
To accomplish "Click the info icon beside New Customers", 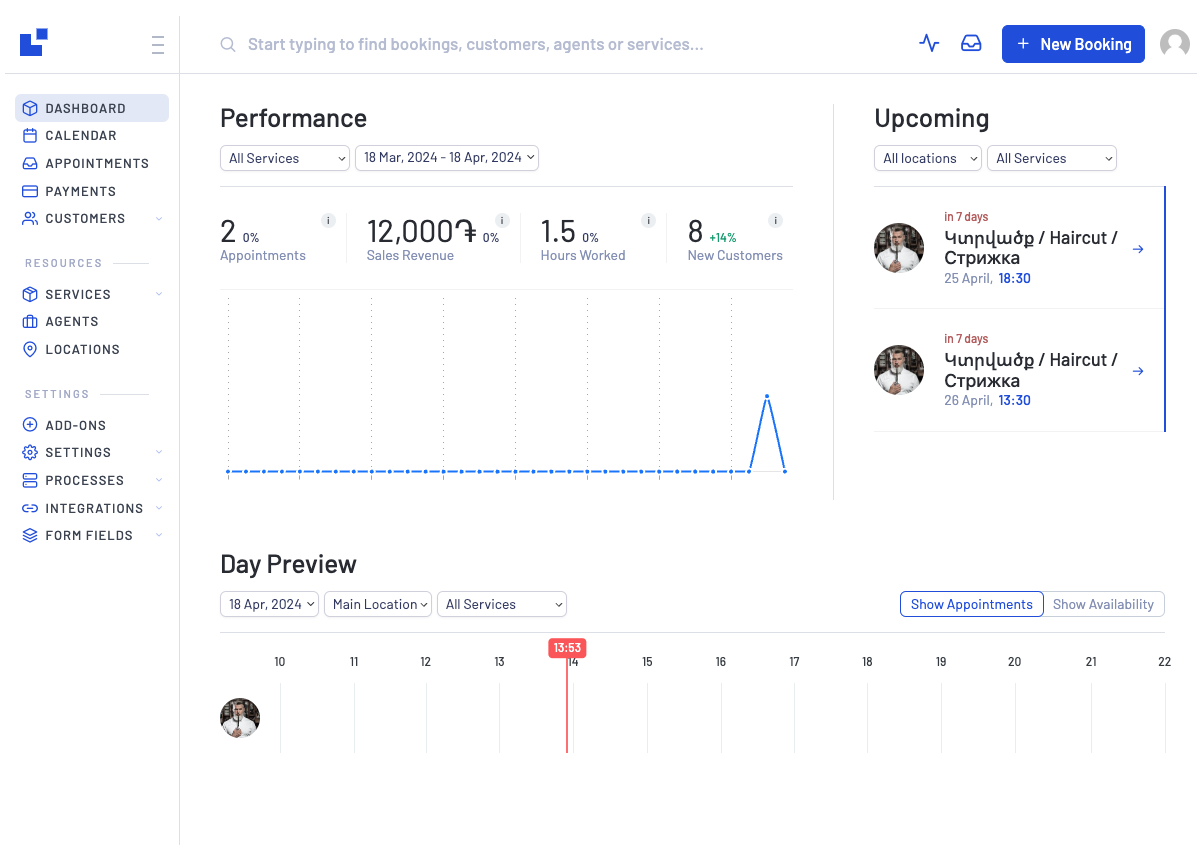I will point(775,221).
